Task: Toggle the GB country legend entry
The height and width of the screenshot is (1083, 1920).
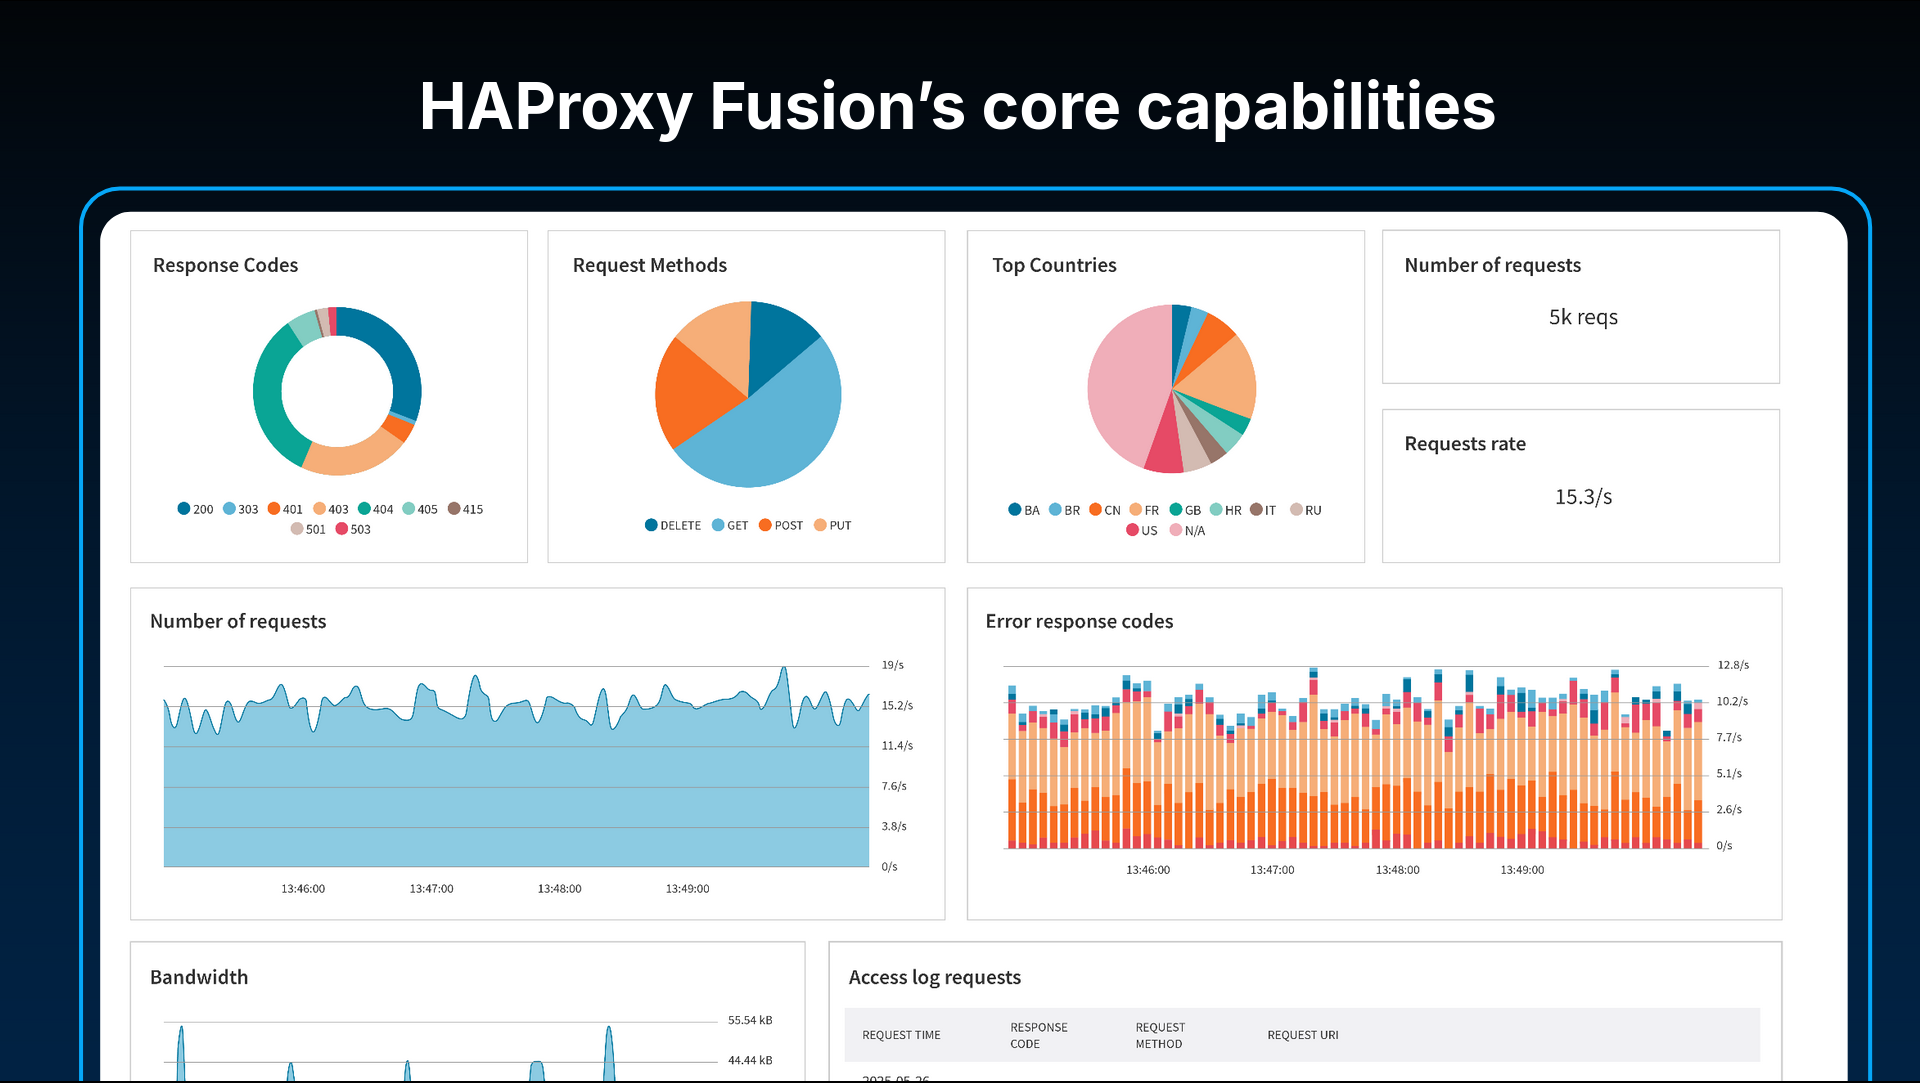Action: (x=1185, y=510)
